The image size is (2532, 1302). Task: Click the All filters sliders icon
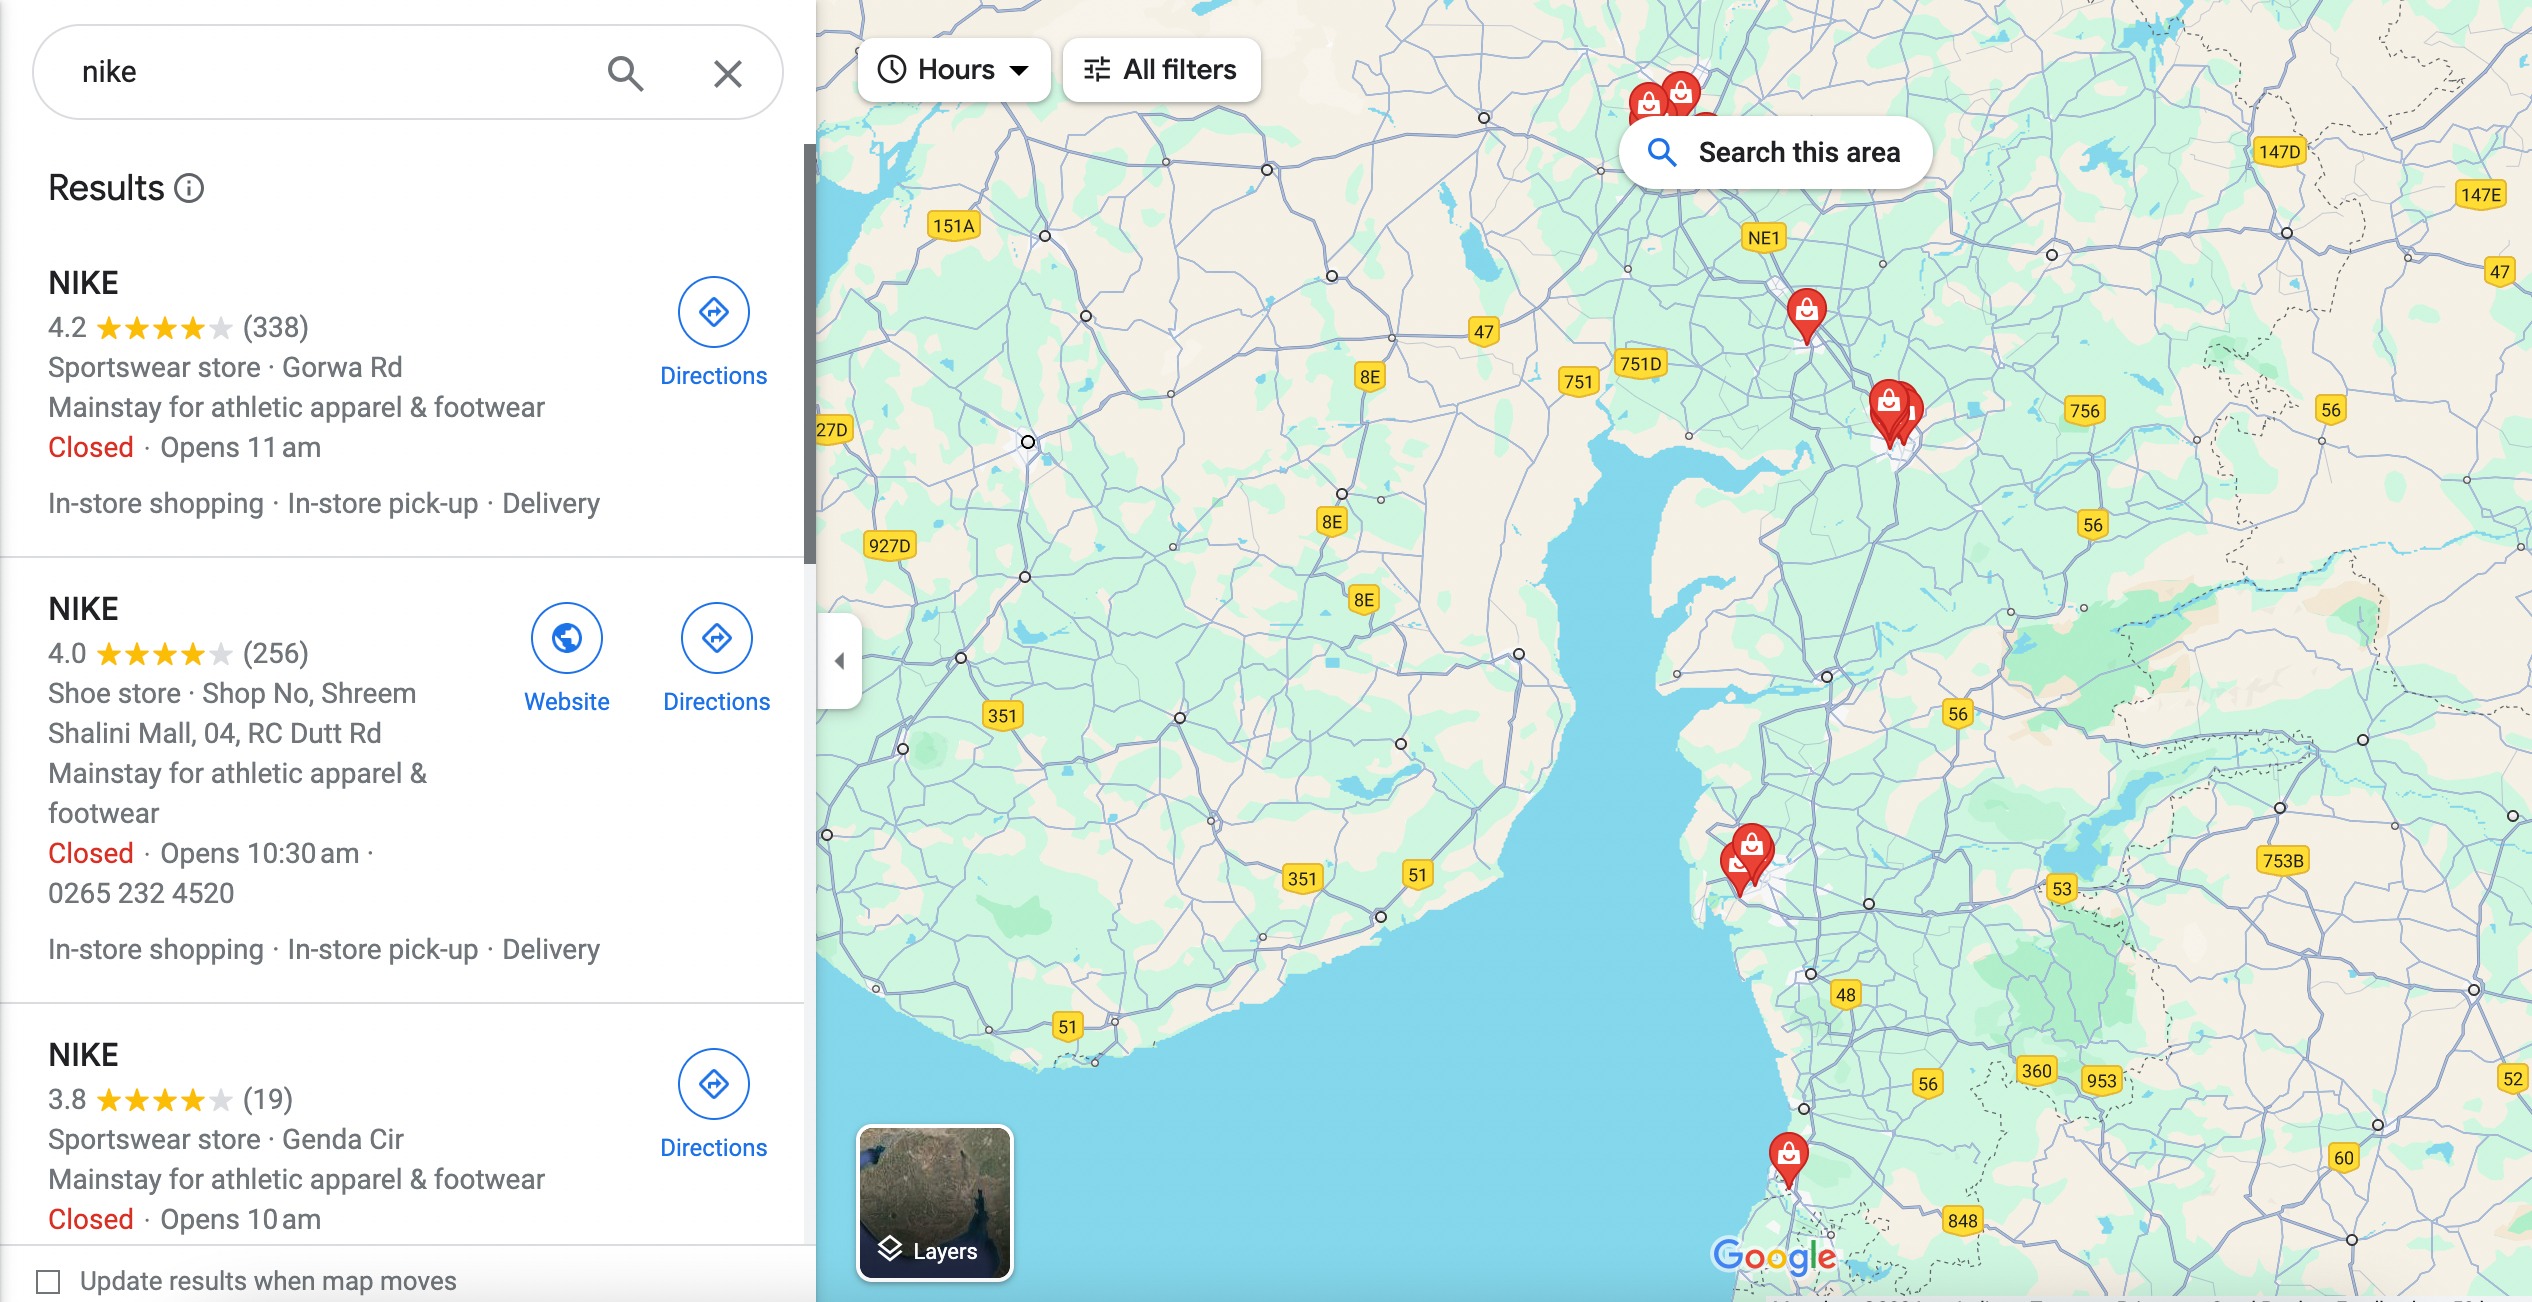click(x=1094, y=70)
